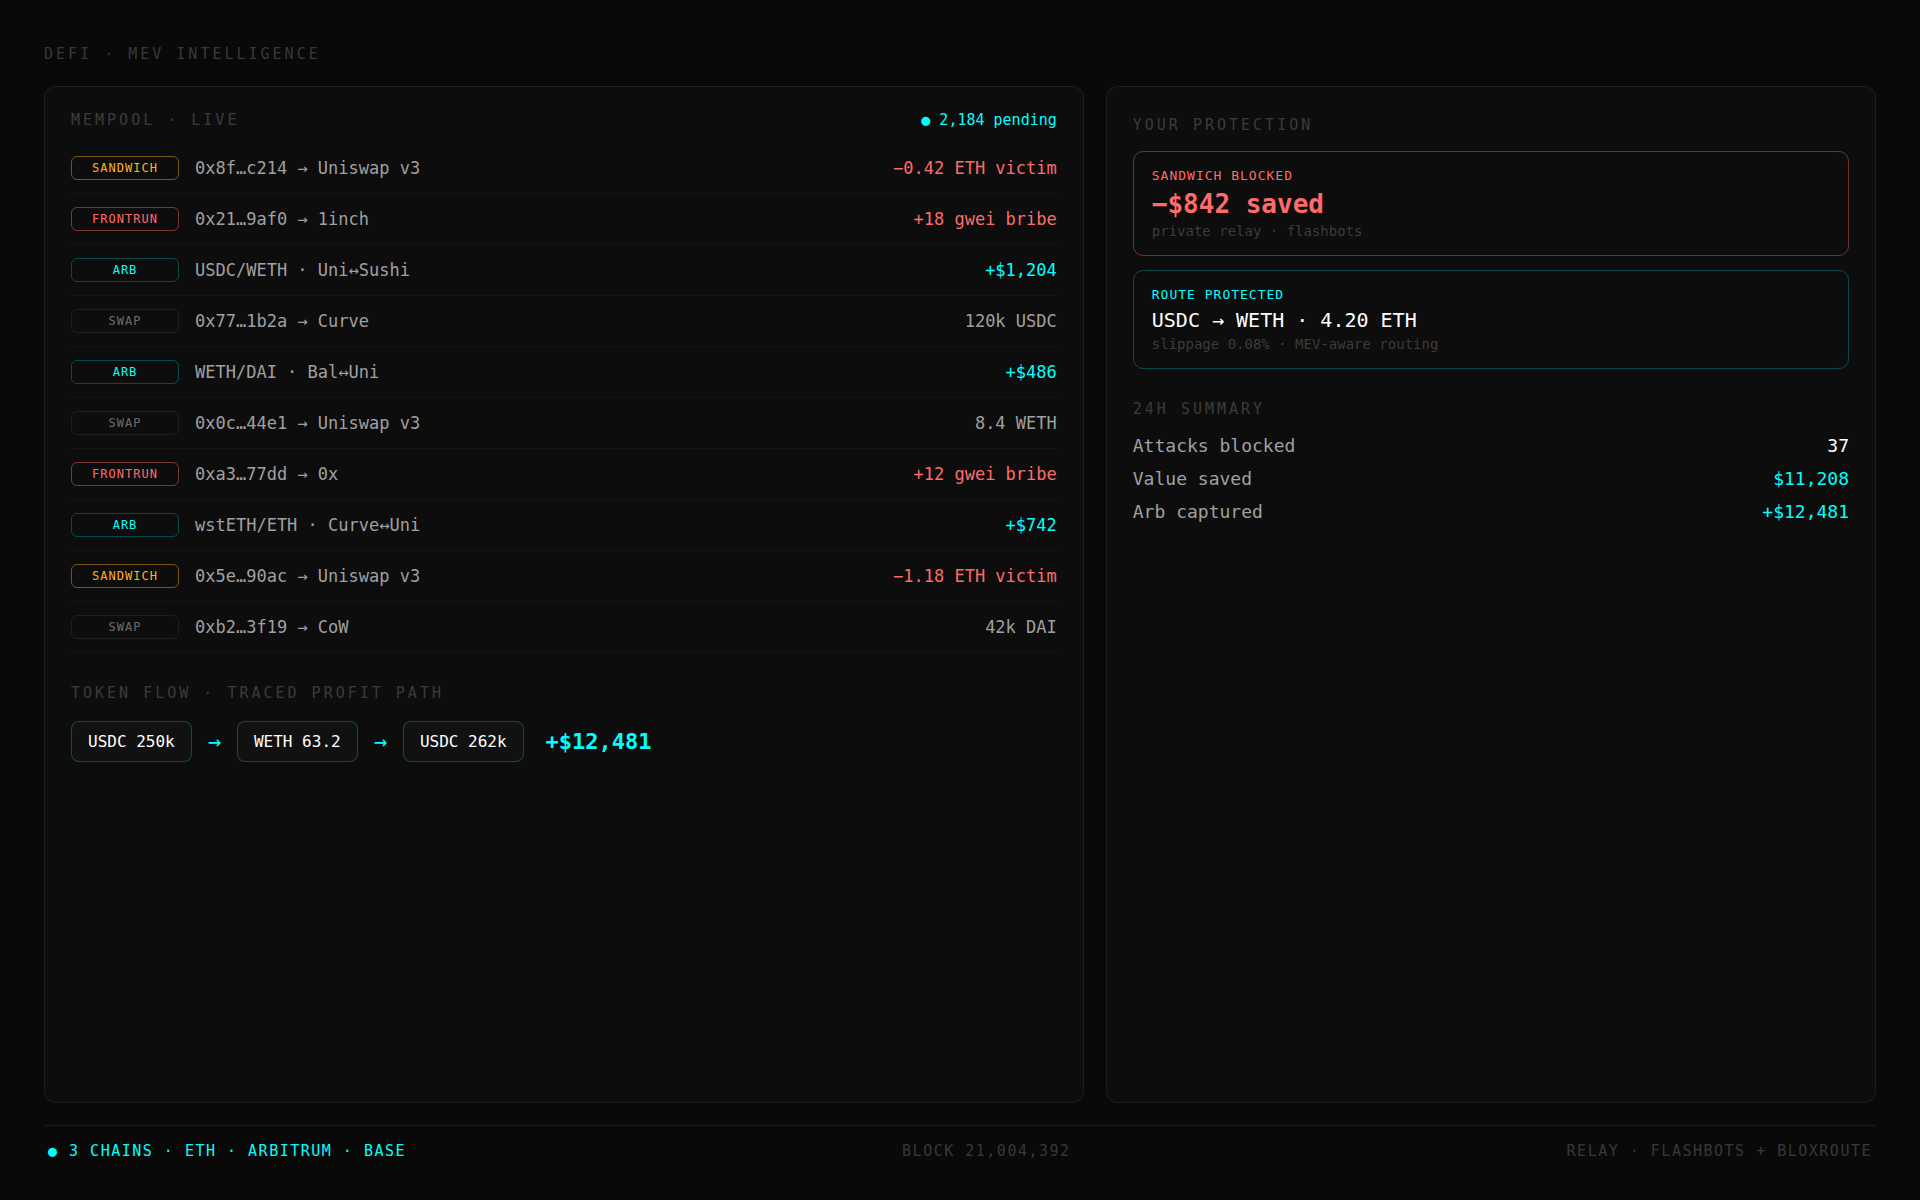Click the −0.42 ETH victim value
Screen dimensions: 1920x1200
[x=975, y=168]
